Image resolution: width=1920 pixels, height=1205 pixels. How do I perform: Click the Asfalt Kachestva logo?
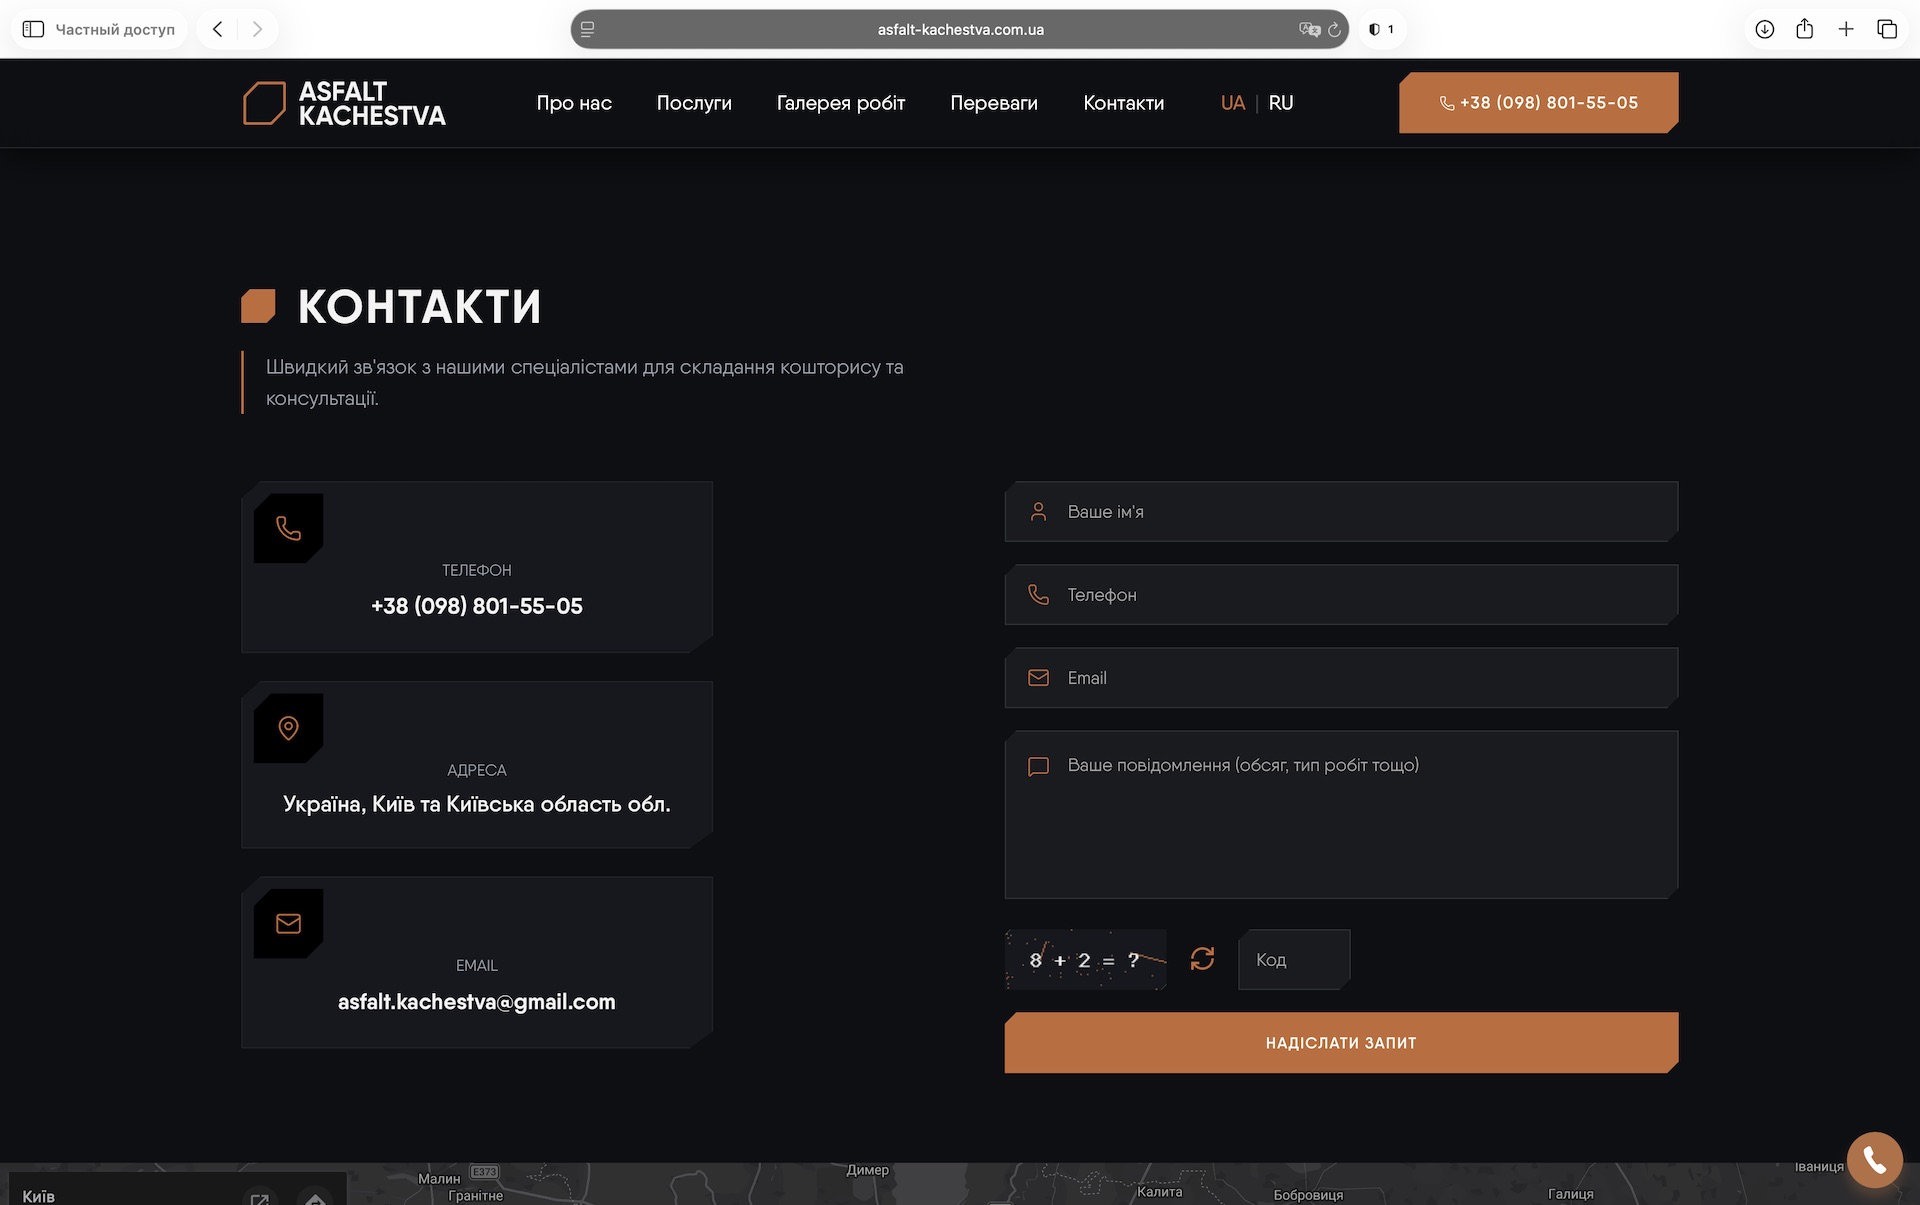[x=344, y=103]
